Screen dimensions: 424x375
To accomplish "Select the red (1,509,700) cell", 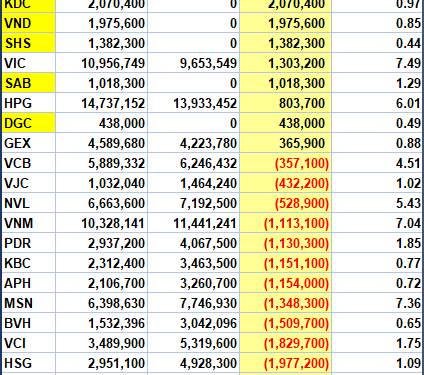I will 286,323.
